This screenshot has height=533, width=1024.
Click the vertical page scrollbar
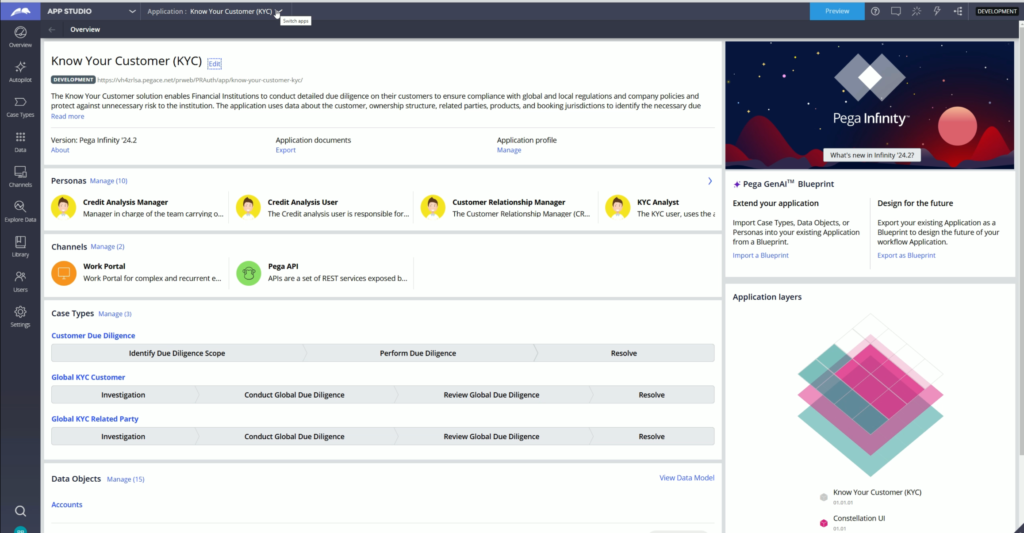point(1020,242)
